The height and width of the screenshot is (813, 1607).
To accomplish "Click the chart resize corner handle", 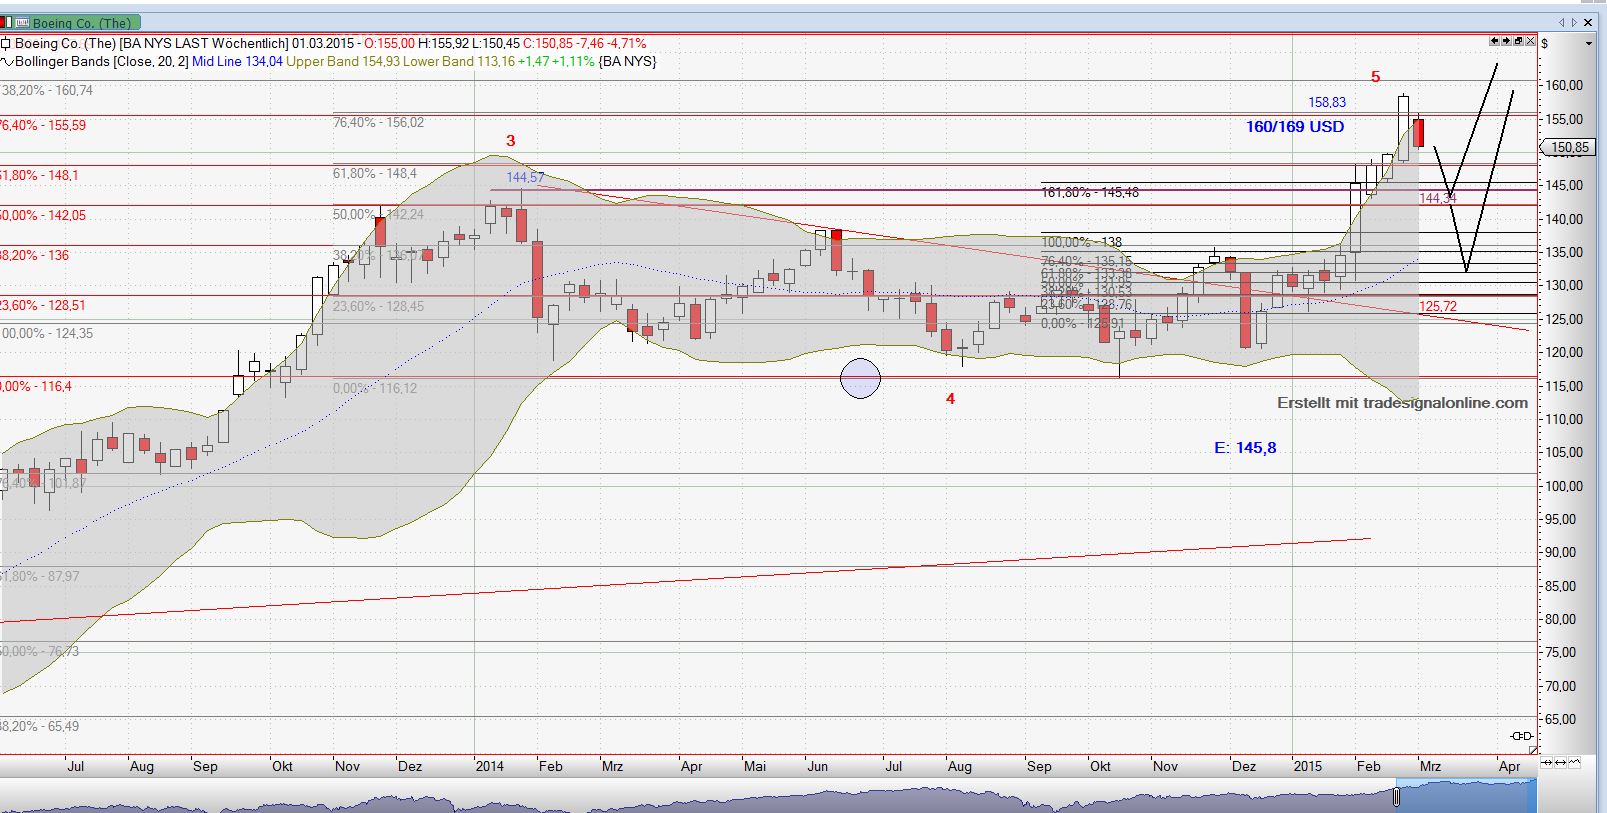I will click(1534, 749).
